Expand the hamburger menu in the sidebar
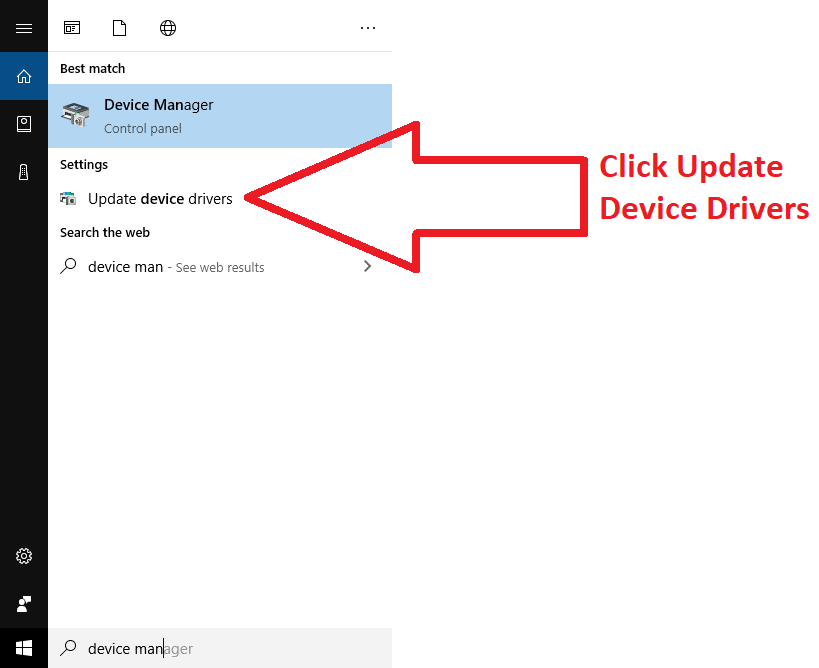819x668 pixels. [24, 28]
